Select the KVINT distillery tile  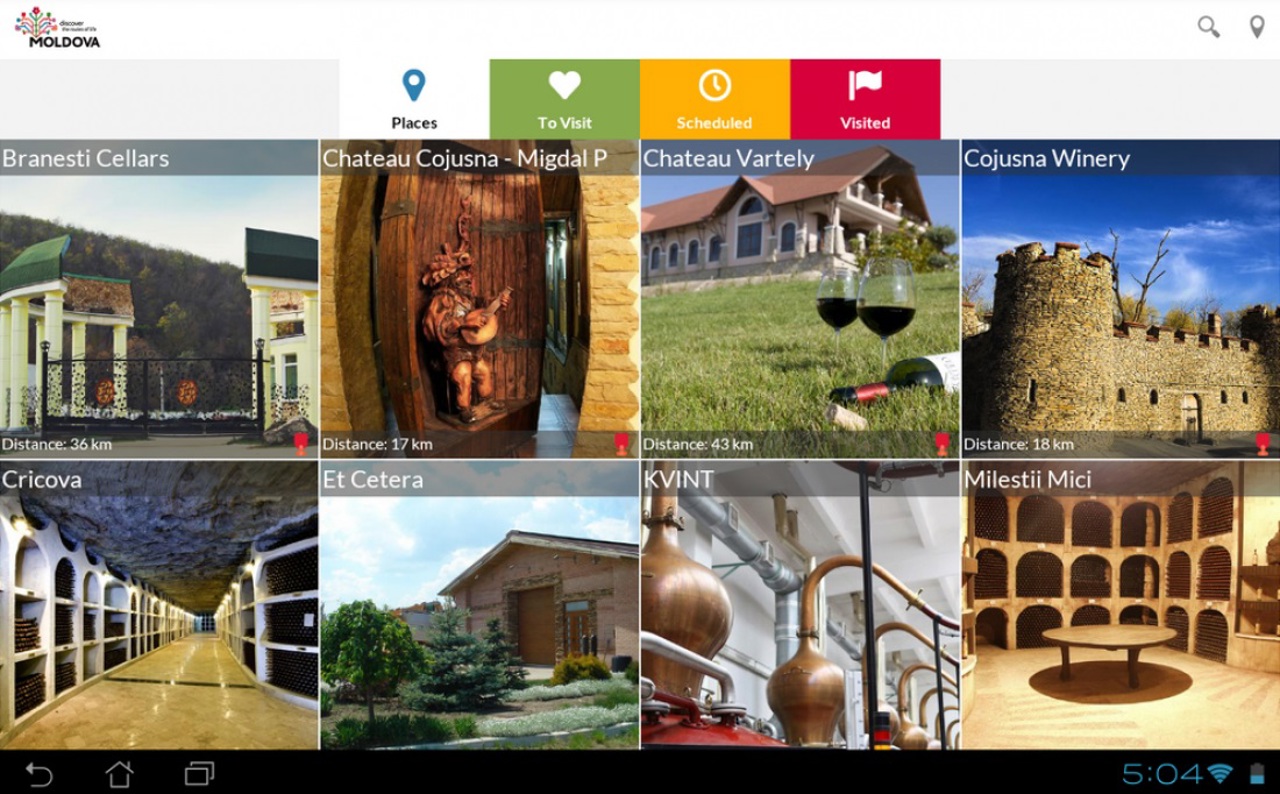800,605
